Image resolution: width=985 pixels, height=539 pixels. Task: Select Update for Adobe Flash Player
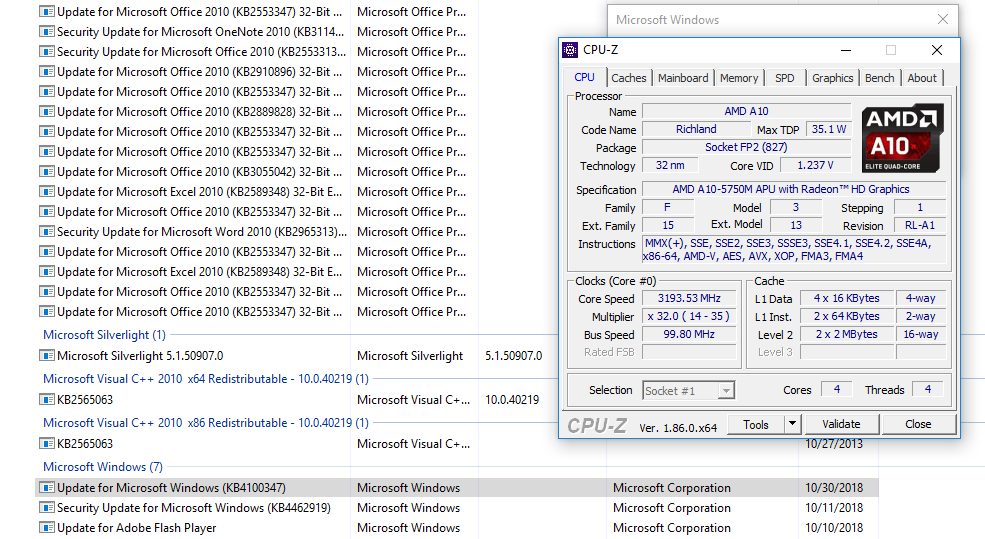click(x=136, y=528)
